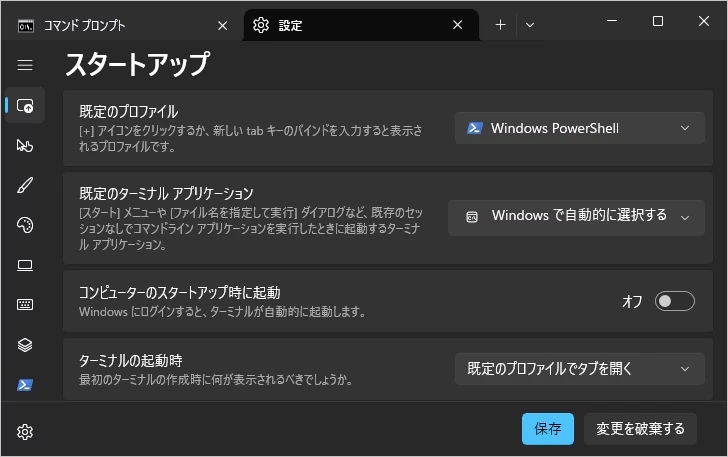Close the 設定 tab
728x457 pixels.
pyautogui.click(x=457, y=25)
